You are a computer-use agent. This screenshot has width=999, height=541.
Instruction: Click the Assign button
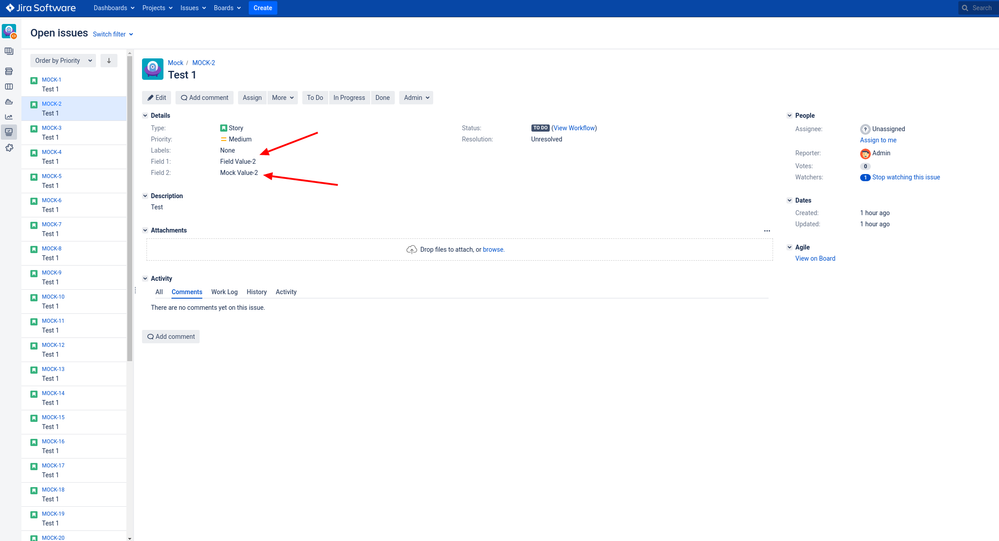coord(252,98)
